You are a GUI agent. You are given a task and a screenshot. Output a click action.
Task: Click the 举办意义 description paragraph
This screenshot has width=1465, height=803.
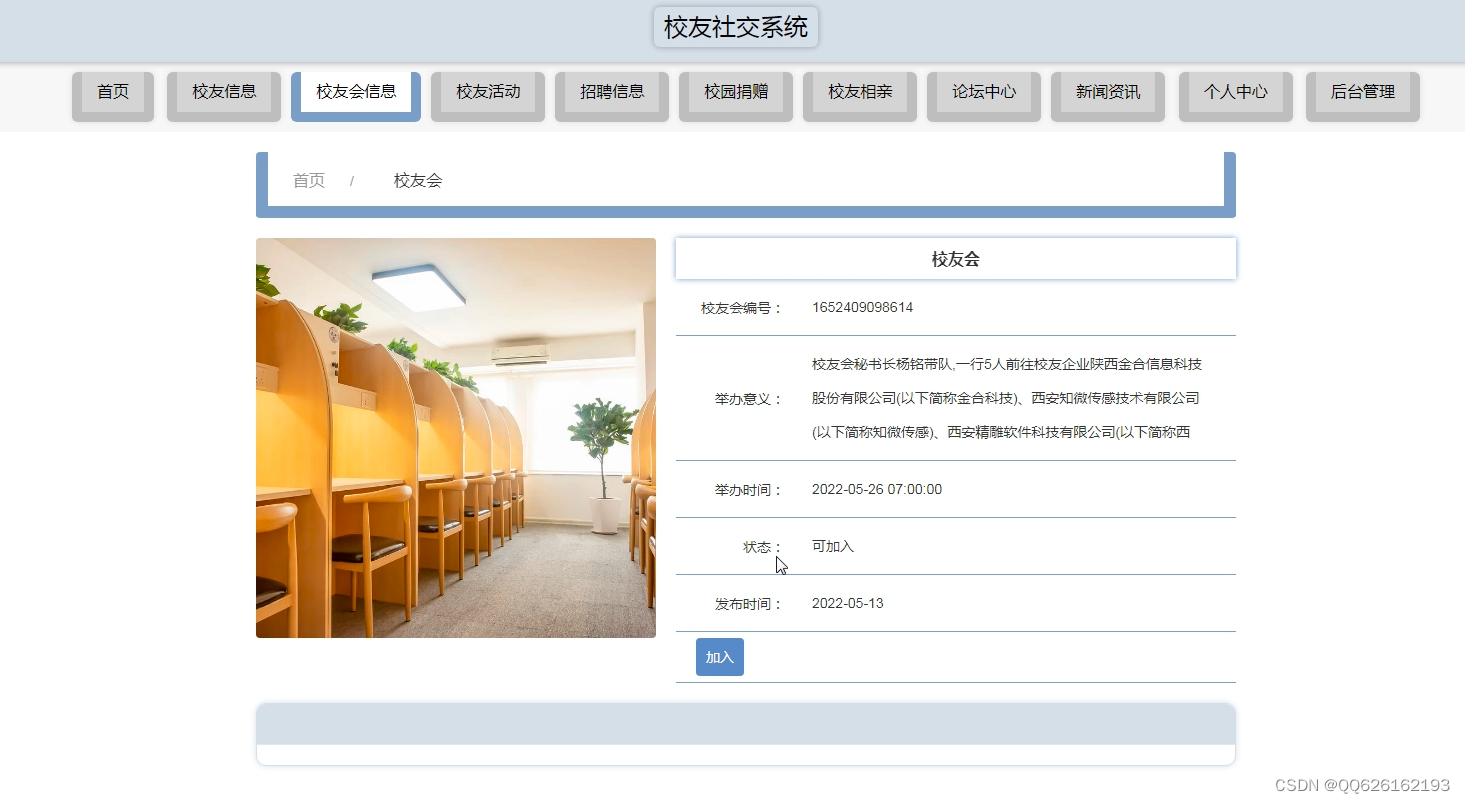(1007, 398)
